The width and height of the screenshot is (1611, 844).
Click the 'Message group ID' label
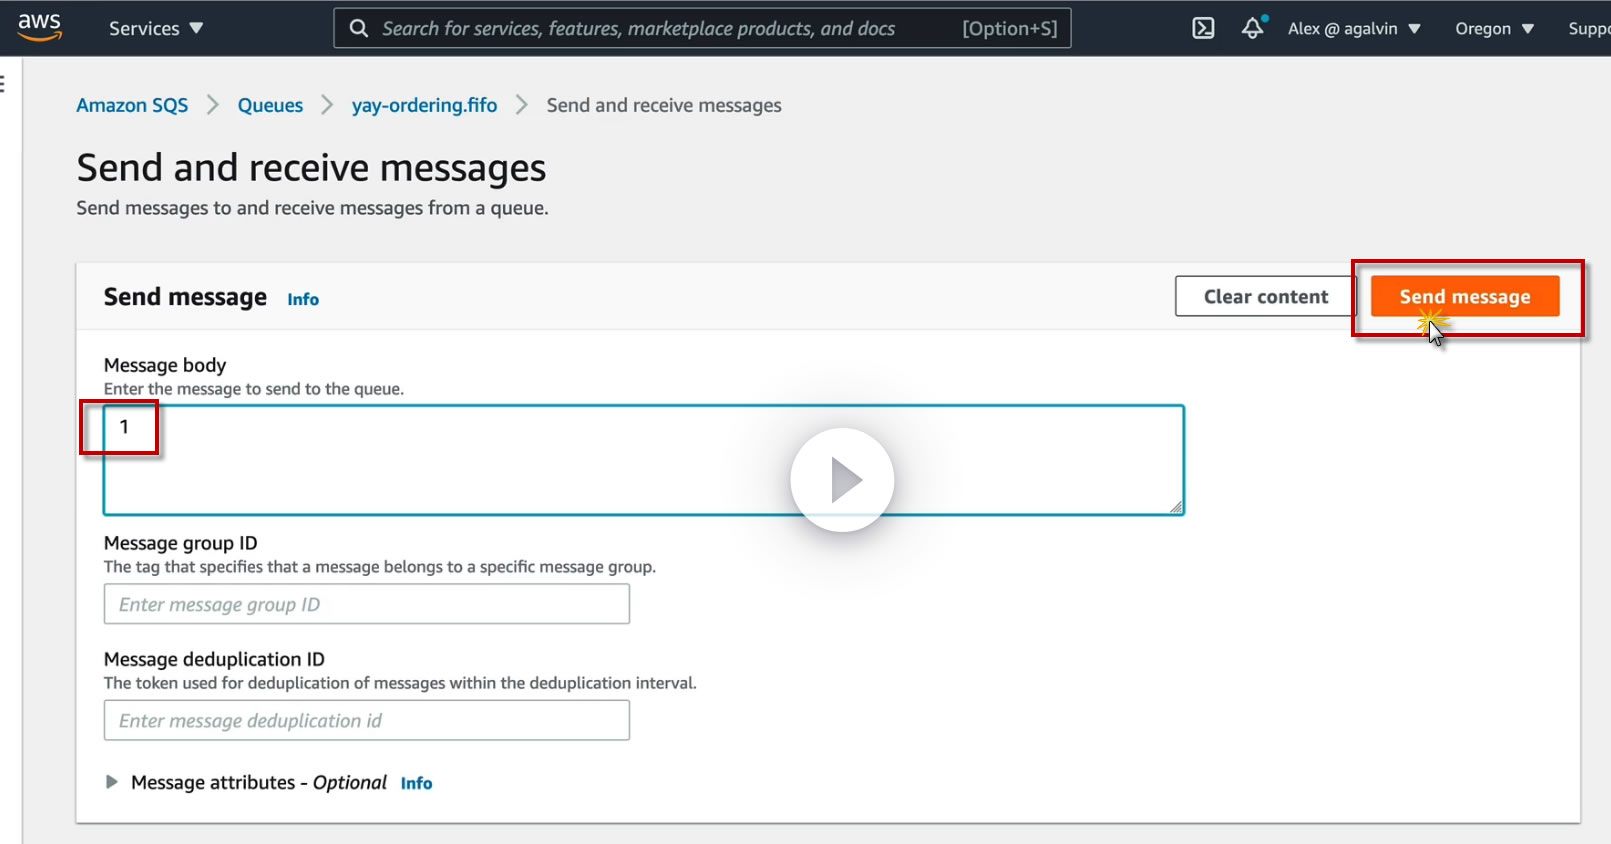(181, 543)
